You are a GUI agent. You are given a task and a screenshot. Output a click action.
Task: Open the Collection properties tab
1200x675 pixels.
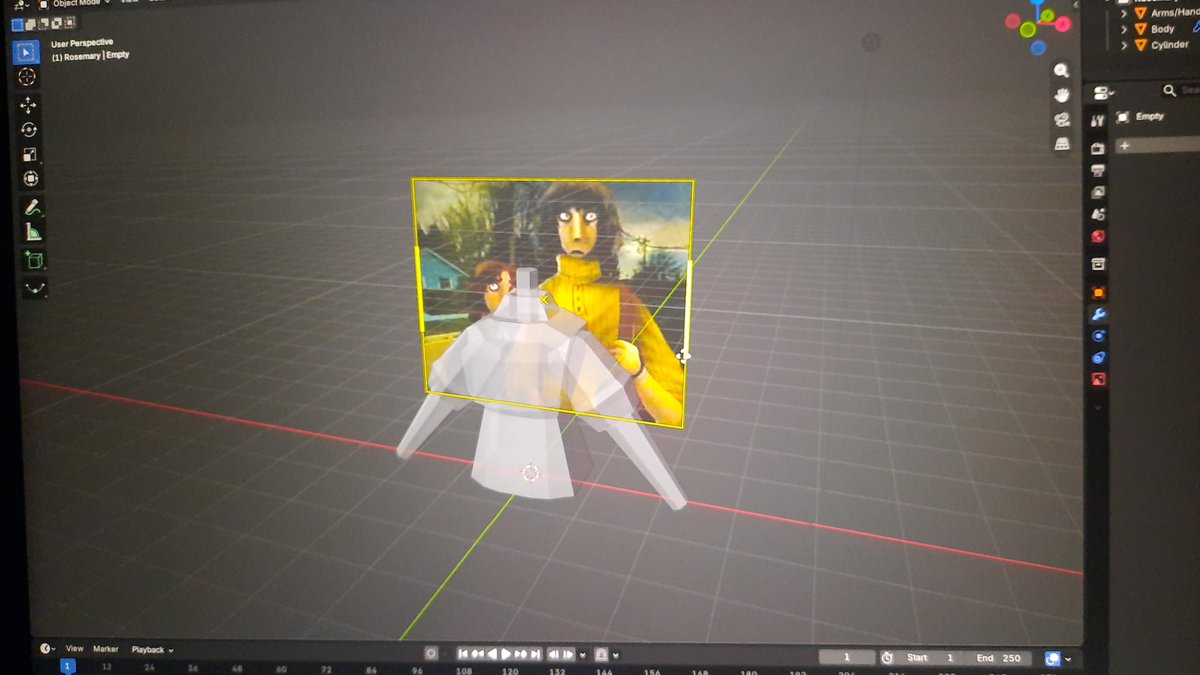click(x=1098, y=264)
